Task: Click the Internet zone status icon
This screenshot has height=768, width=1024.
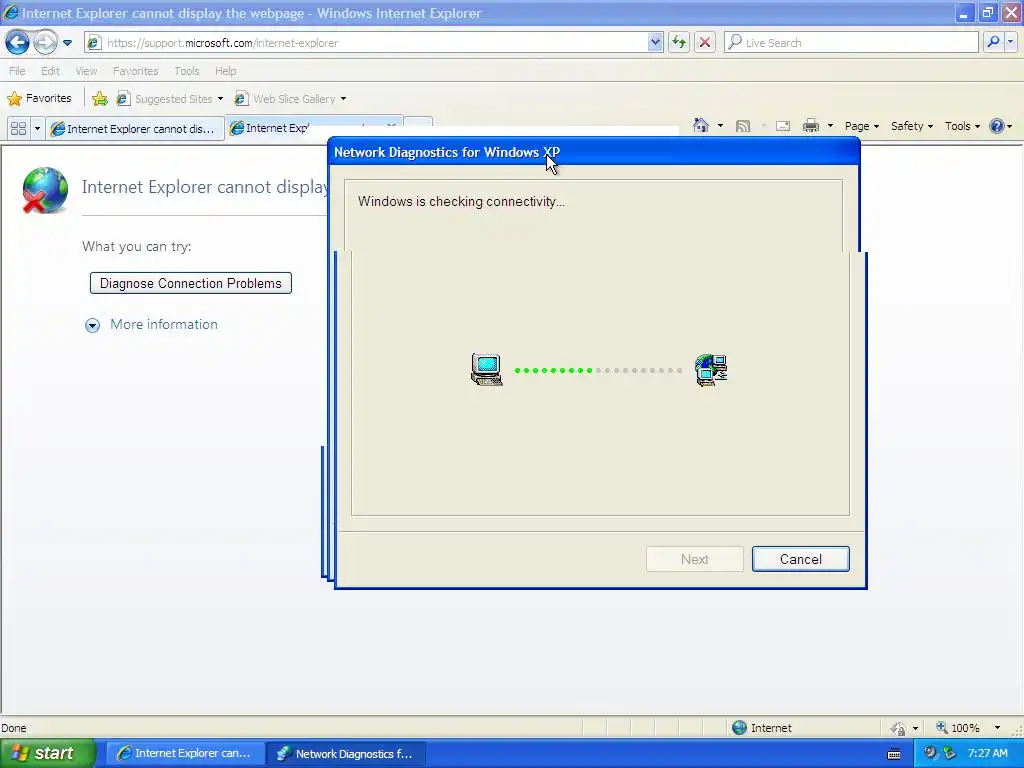Action: tap(739, 728)
